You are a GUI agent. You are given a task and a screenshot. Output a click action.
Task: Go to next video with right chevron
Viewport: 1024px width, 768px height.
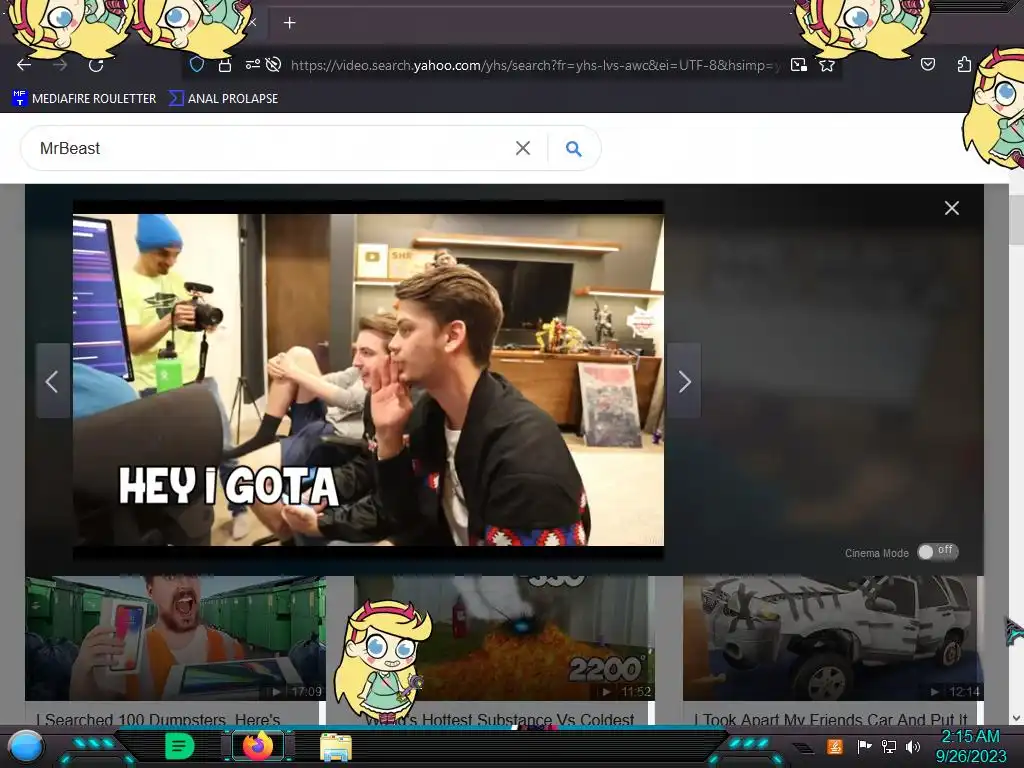[684, 381]
